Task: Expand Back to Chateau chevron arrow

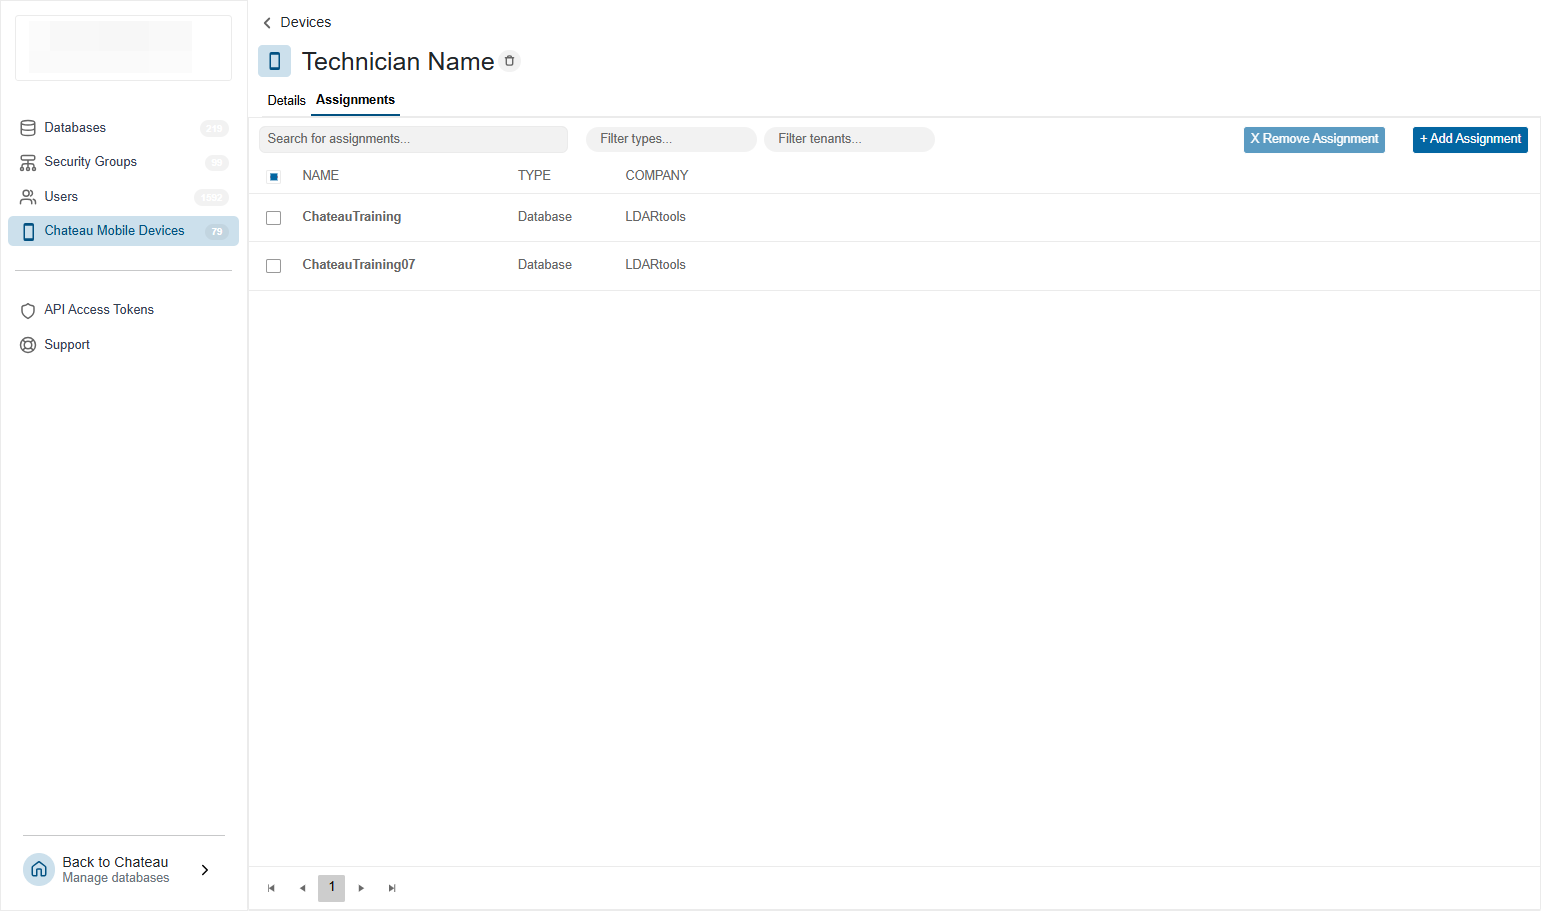Action: [x=205, y=870]
